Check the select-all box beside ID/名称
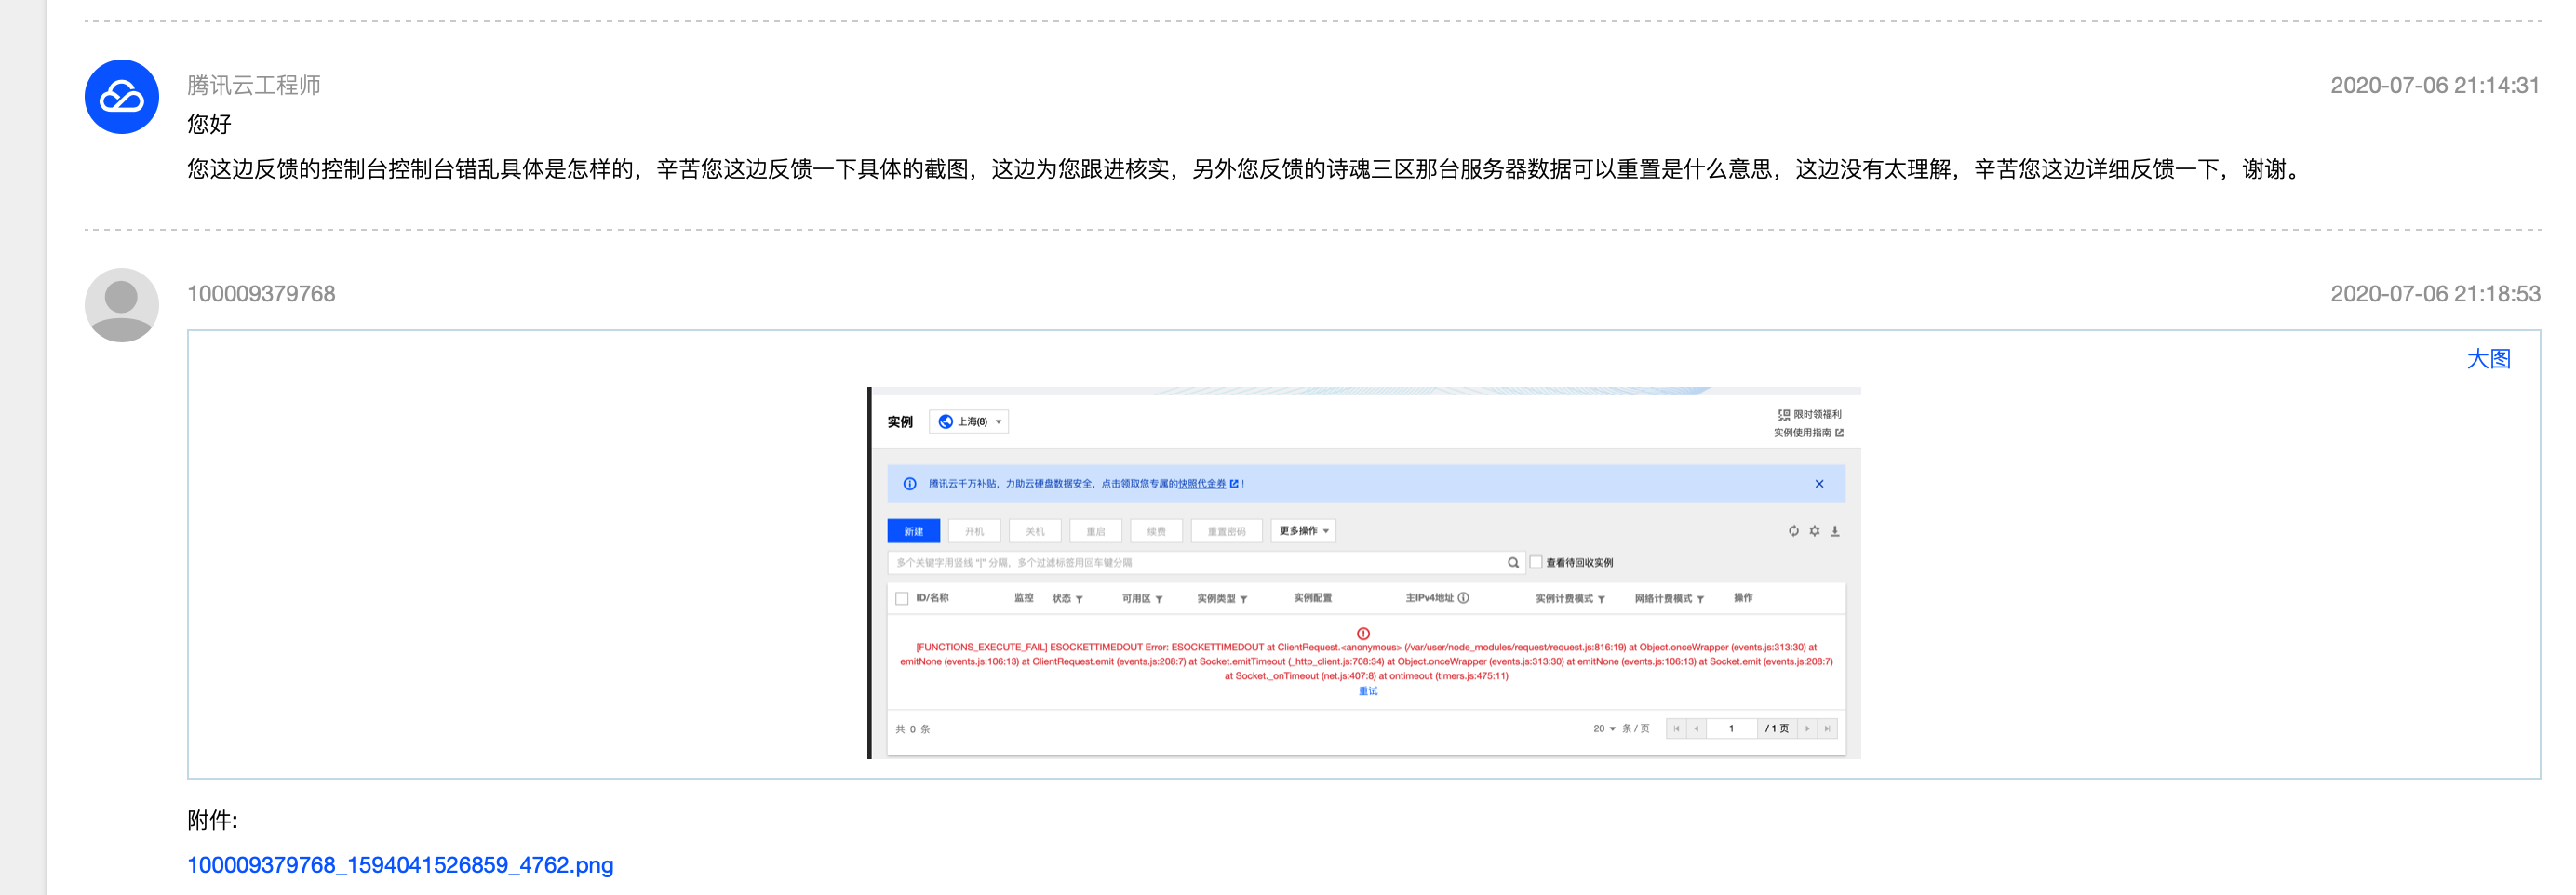Screen dimensions: 2576x895 (x=902, y=598)
